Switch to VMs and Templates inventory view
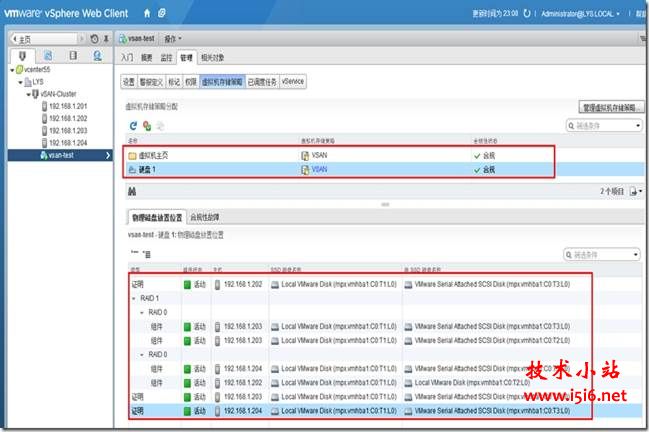This screenshot has width=649, height=432. [48, 55]
